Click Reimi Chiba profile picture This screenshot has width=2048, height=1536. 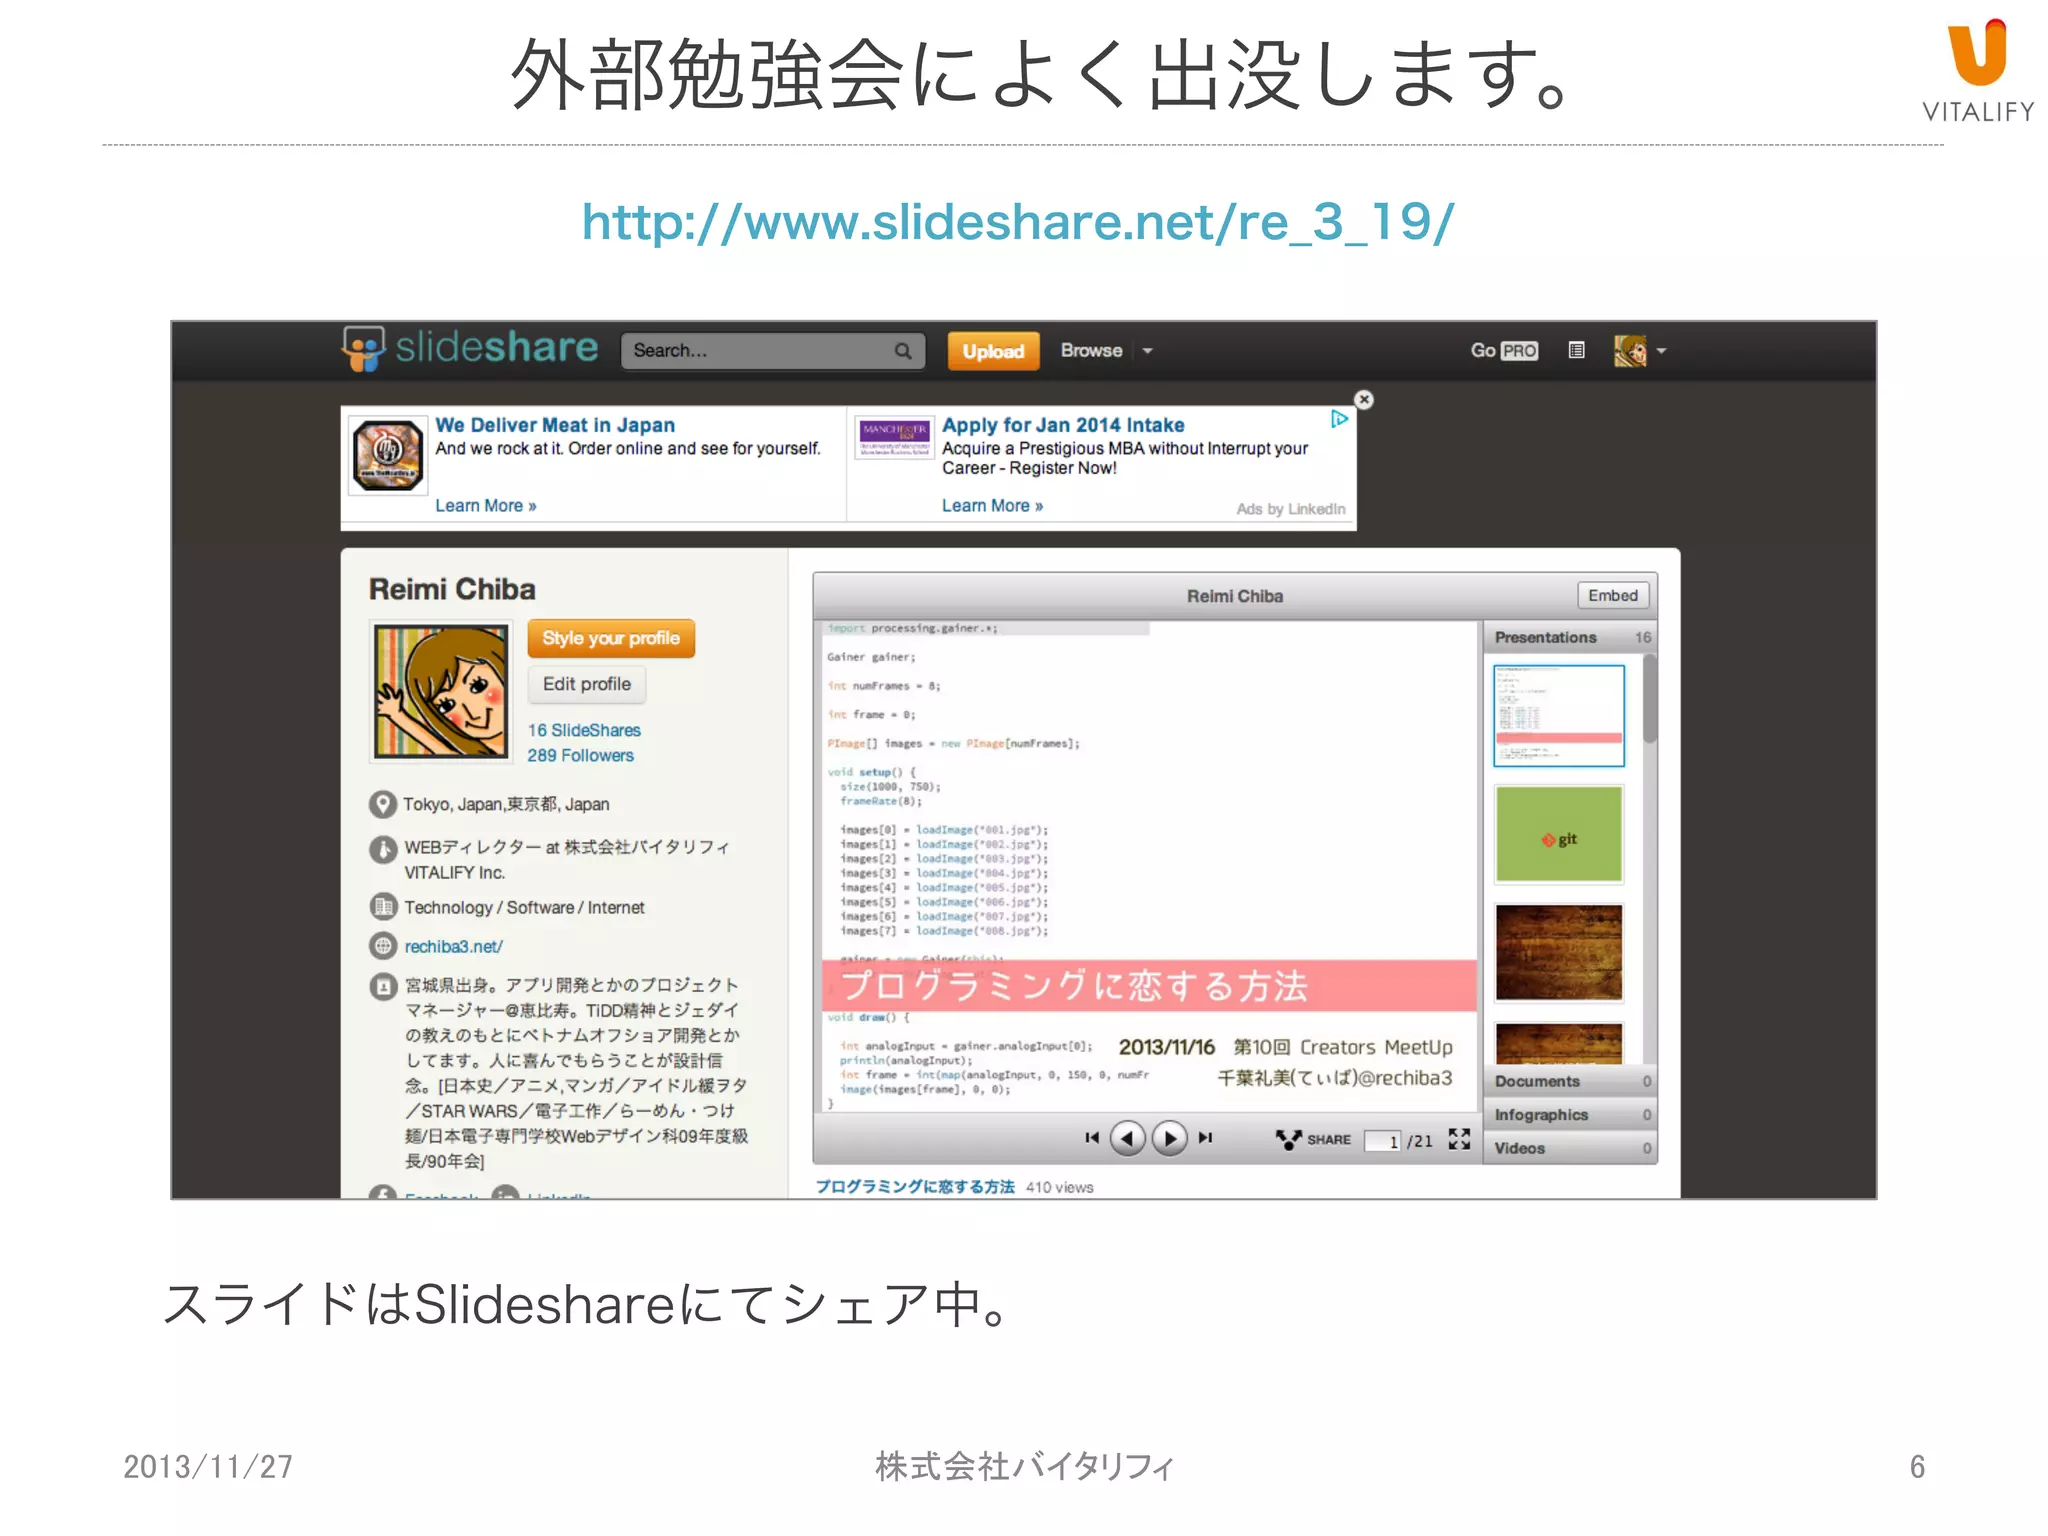click(x=441, y=692)
